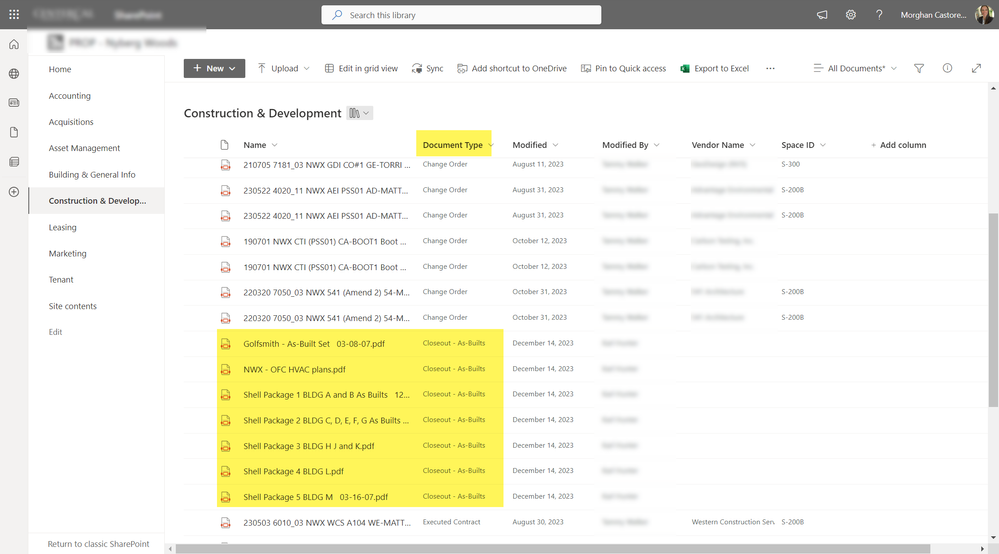Click the Create plus circle icon
The height and width of the screenshot is (554, 999).
click(14, 192)
